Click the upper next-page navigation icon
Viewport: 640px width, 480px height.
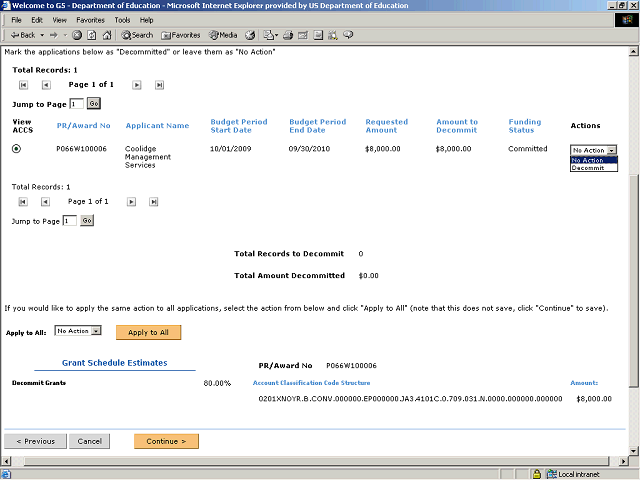point(137,85)
